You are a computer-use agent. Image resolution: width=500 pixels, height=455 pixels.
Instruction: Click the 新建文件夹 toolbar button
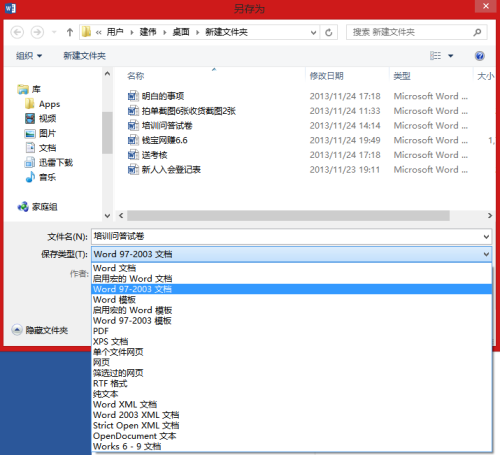coord(85,56)
